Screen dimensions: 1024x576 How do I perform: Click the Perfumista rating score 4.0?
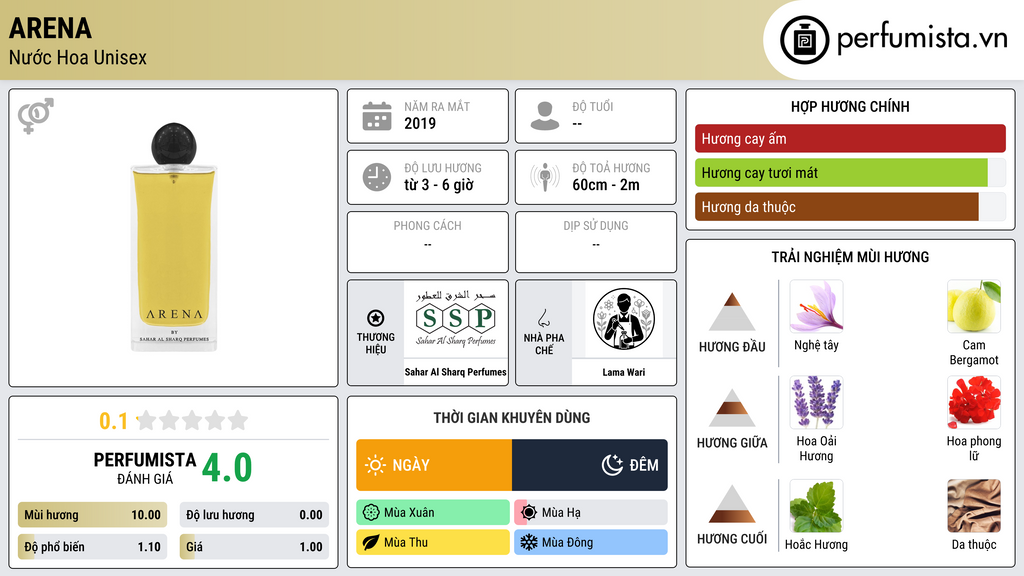227,468
